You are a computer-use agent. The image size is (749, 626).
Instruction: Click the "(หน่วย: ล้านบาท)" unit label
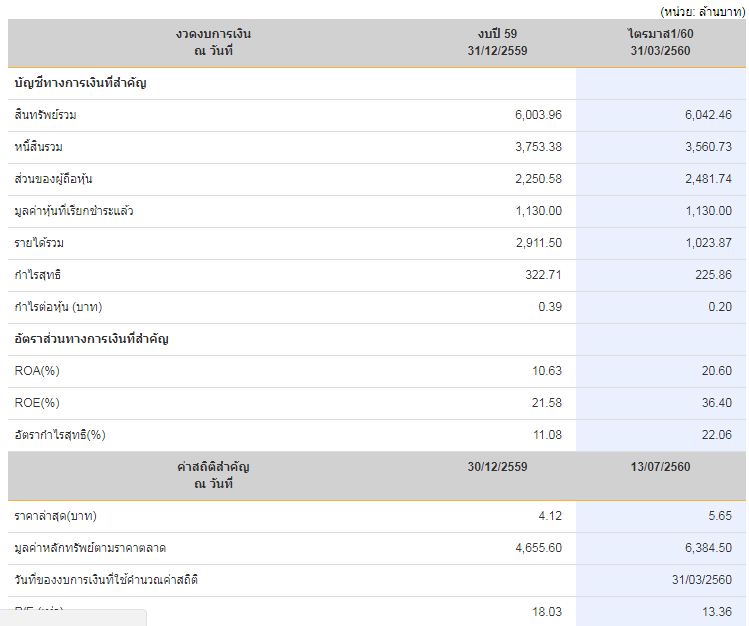[702, 11]
